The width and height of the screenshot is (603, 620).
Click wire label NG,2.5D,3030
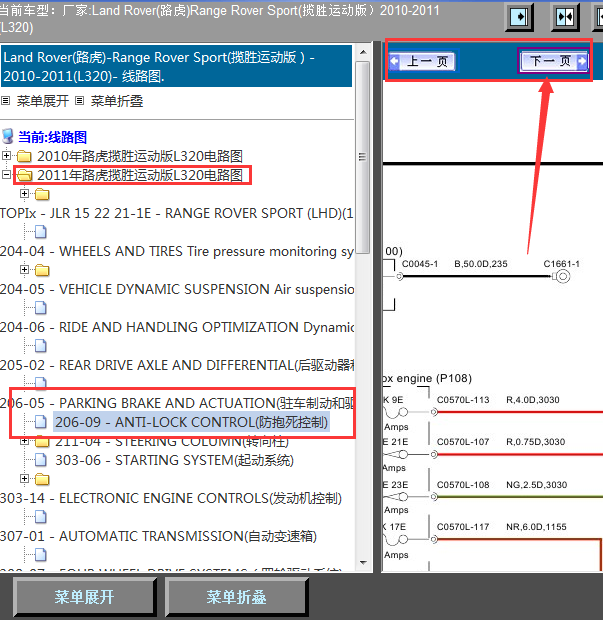(x=537, y=485)
